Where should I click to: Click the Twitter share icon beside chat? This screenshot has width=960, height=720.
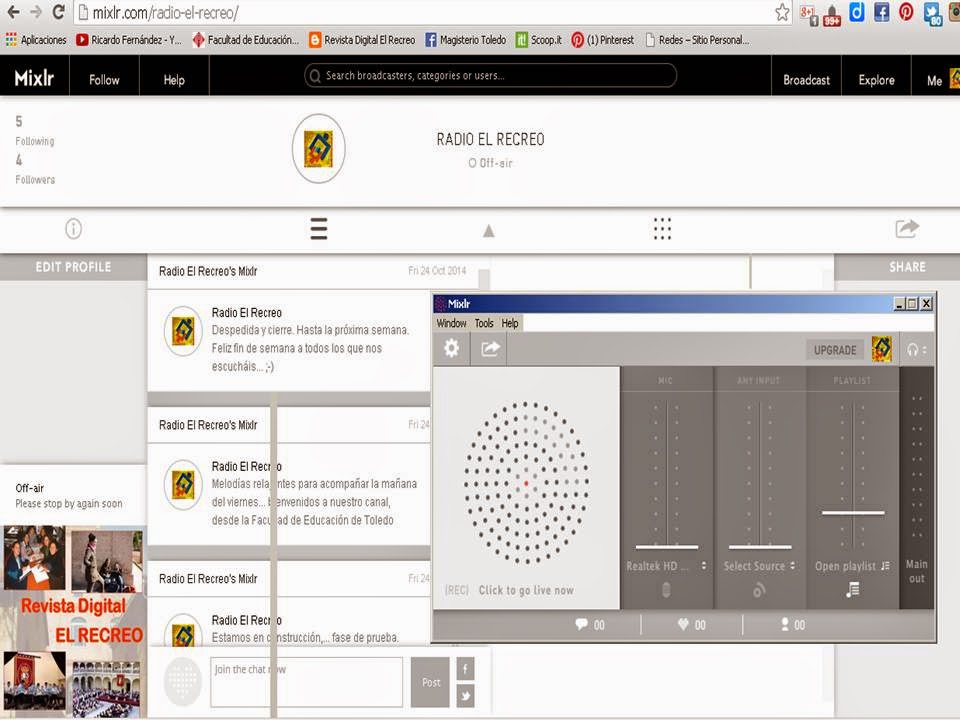465,696
